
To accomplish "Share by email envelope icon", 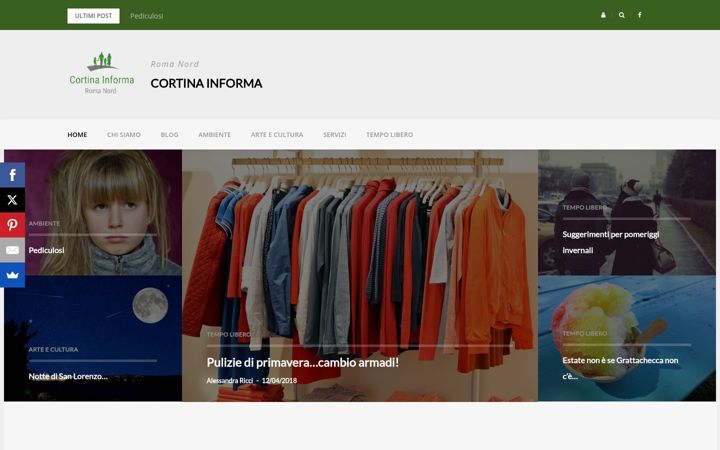I will click(x=12, y=250).
